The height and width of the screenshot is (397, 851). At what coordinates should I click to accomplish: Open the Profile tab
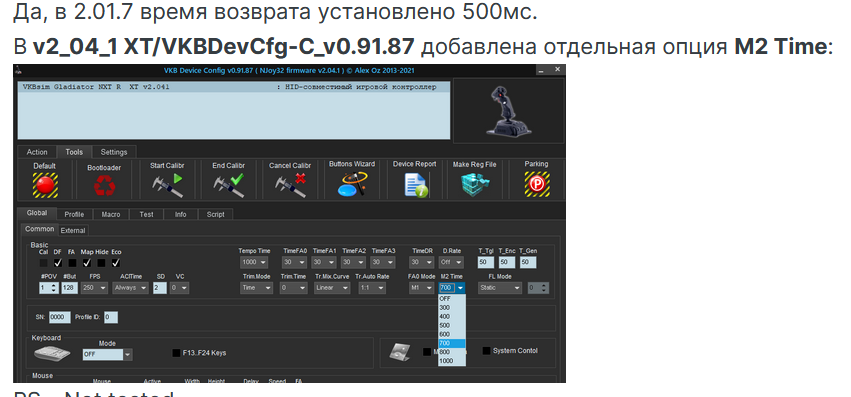point(74,215)
